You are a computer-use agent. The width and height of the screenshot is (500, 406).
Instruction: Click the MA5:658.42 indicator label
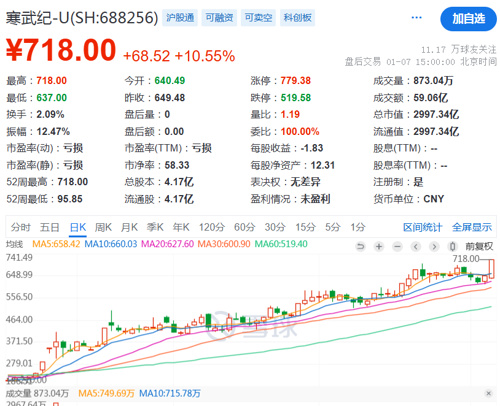click(x=56, y=244)
